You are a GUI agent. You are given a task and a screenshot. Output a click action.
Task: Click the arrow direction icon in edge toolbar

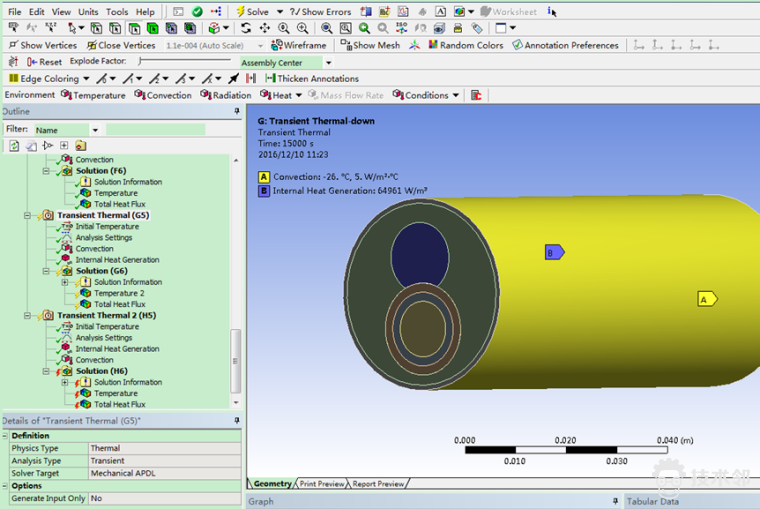pyautogui.click(x=233, y=79)
